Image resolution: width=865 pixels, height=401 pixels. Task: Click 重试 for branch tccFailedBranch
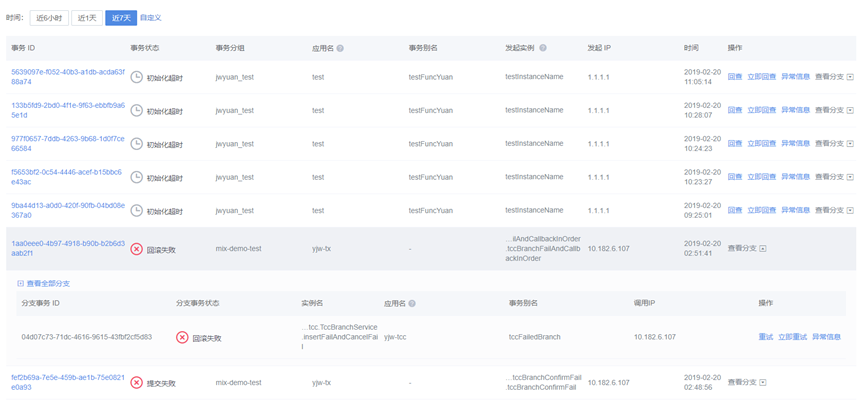(765, 337)
